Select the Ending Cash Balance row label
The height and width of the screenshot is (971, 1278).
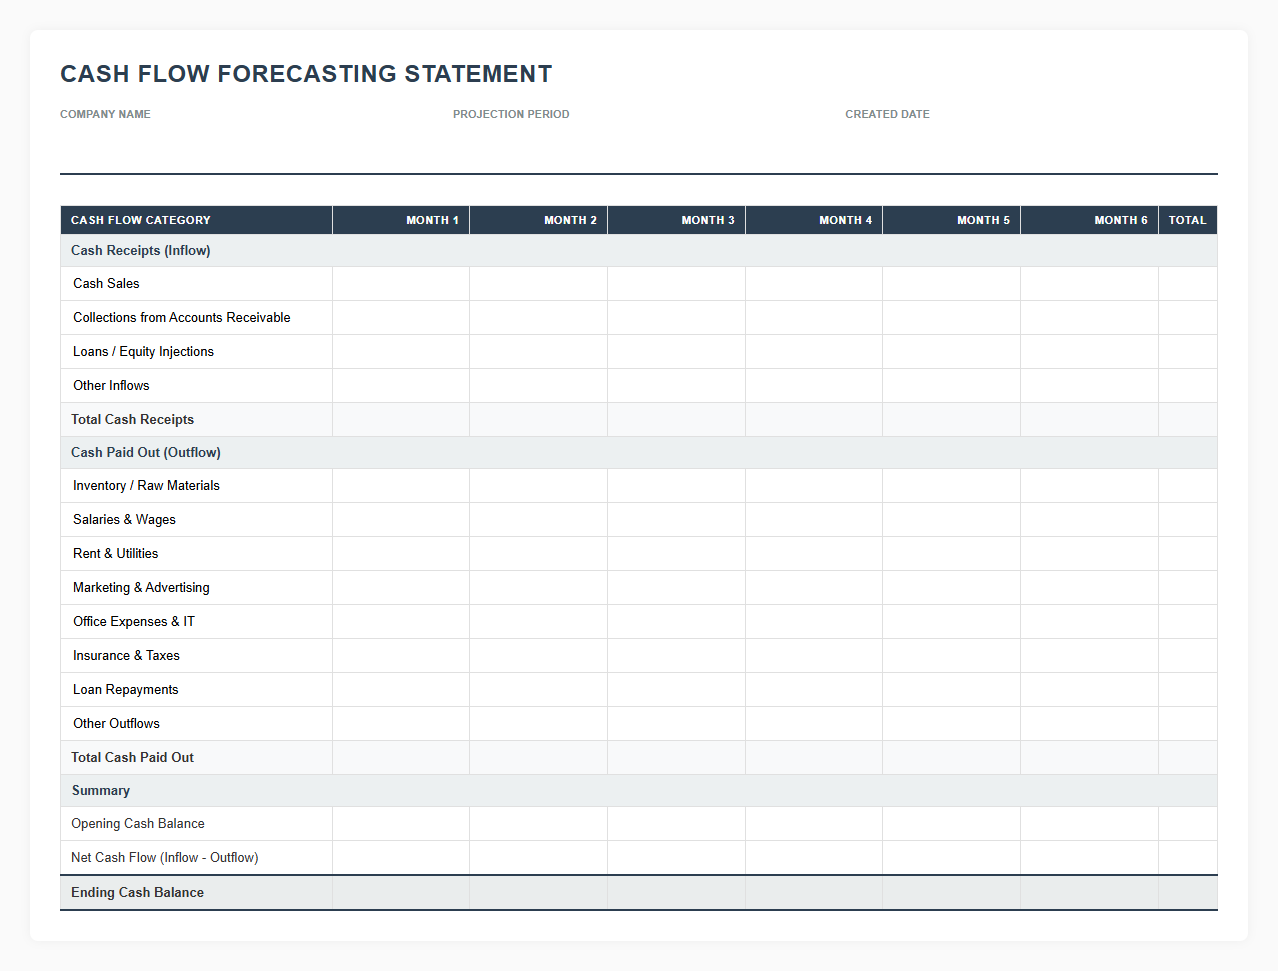(137, 893)
